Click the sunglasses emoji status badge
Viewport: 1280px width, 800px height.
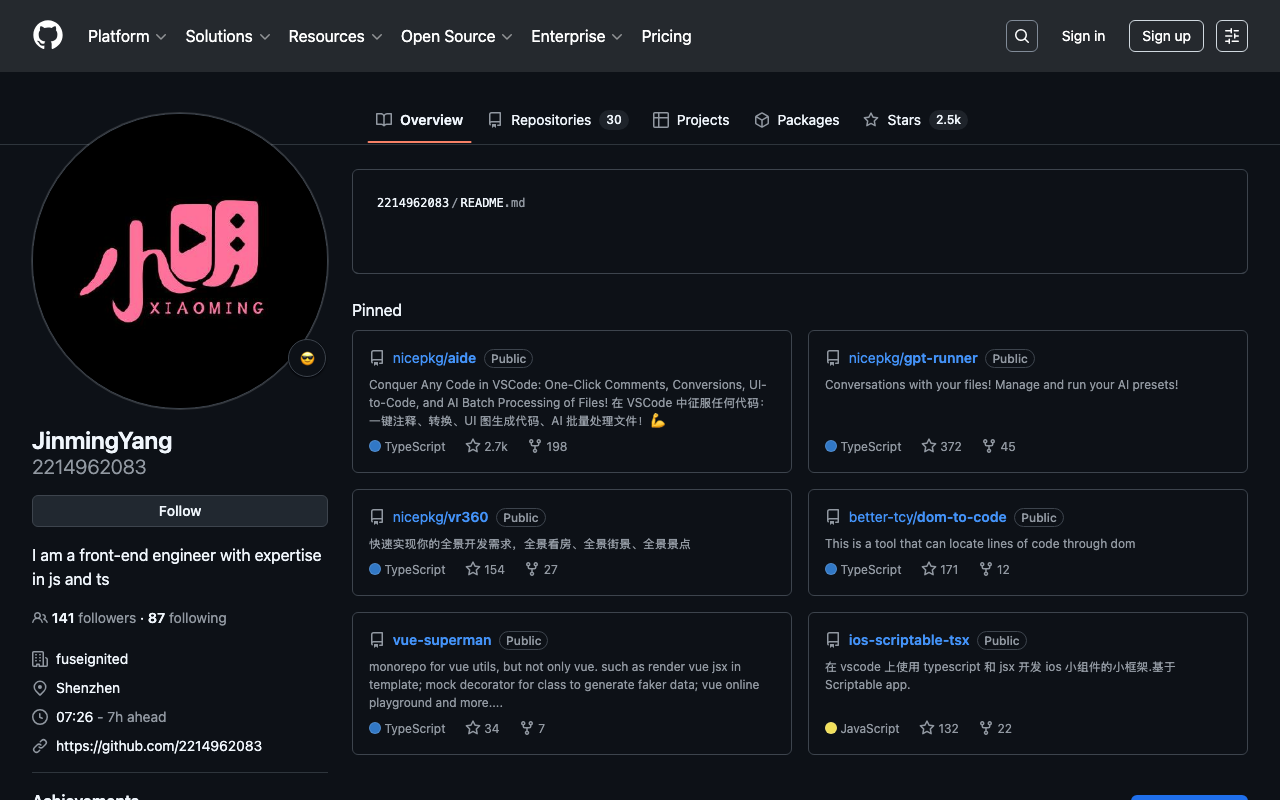(x=307, y=358)
